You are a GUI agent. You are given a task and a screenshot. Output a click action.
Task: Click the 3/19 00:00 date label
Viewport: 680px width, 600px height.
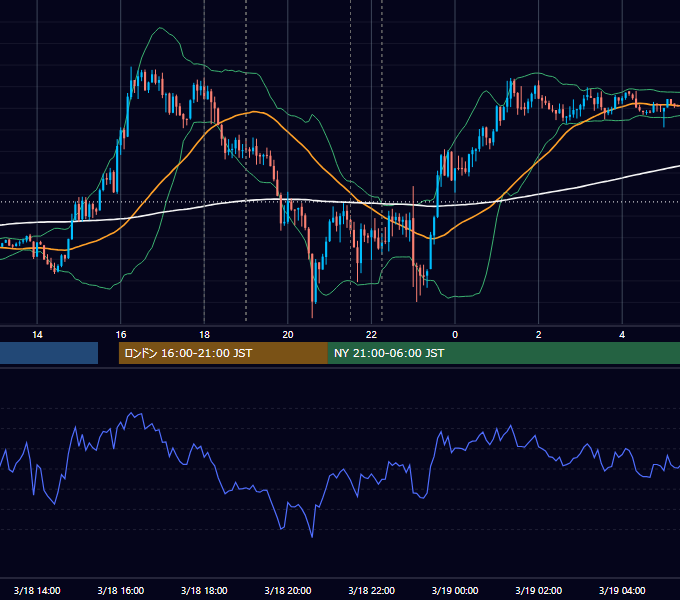pyautogui.click(x=455, y=590)
